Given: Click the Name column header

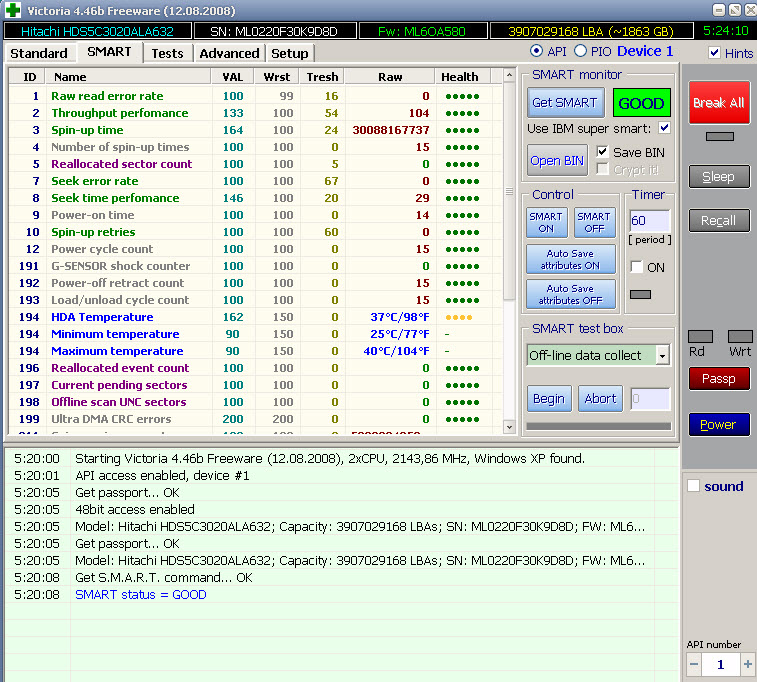Looking at the screenshot, I should 128,77.
